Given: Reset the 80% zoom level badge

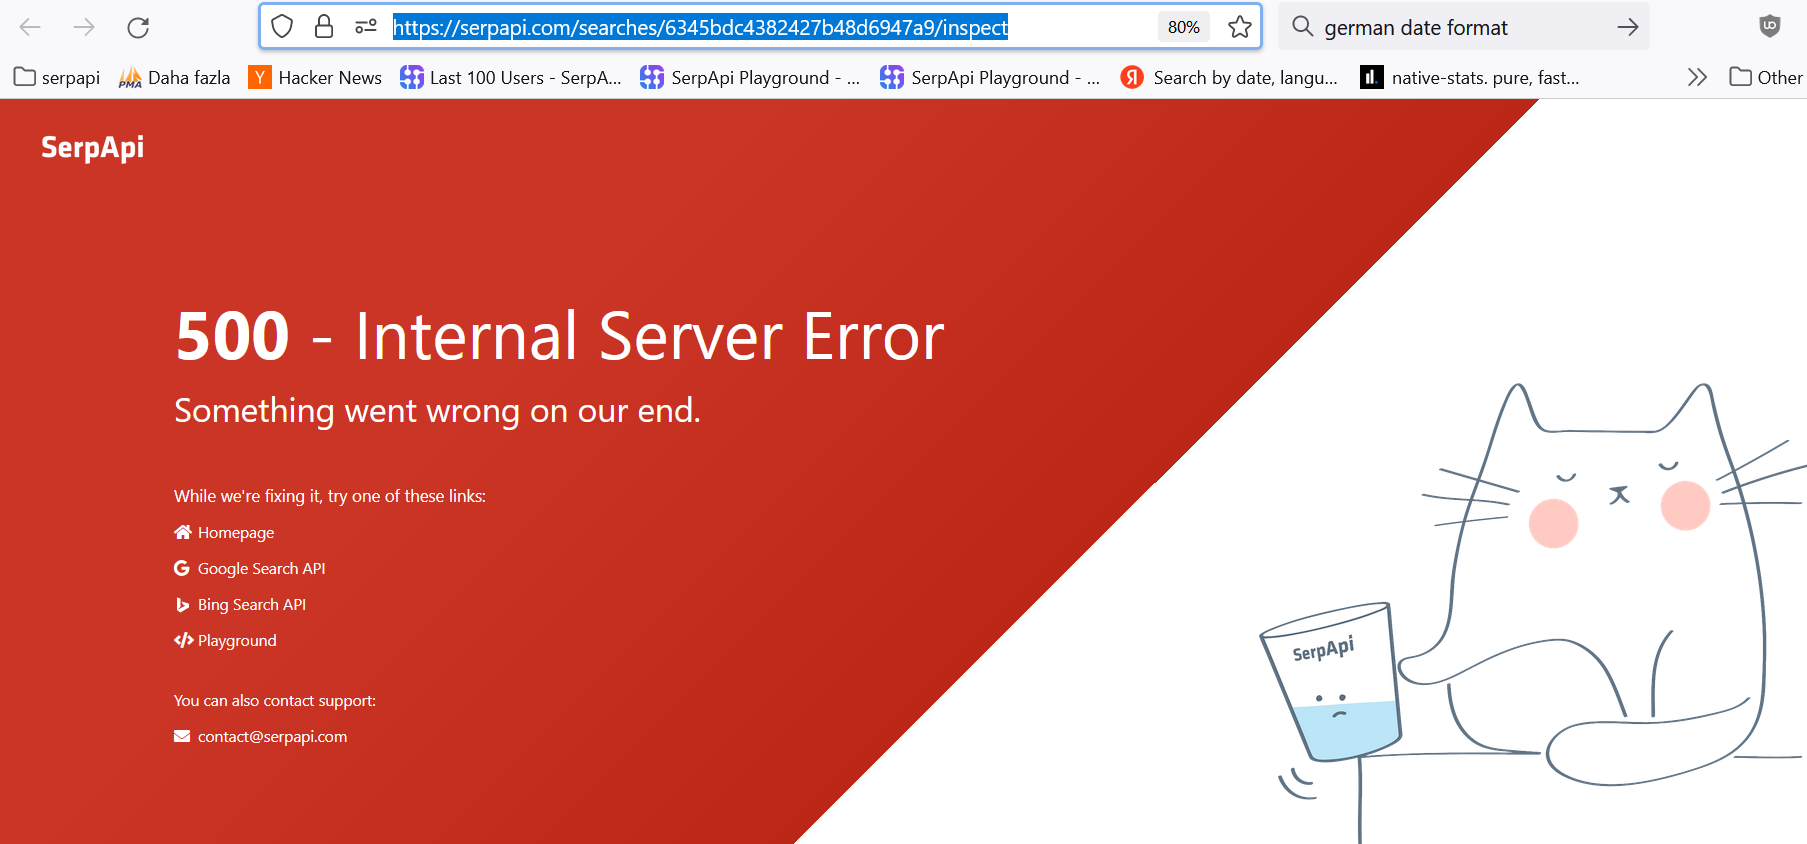Looking at the screenshot, I should (x=1184, y=27).
